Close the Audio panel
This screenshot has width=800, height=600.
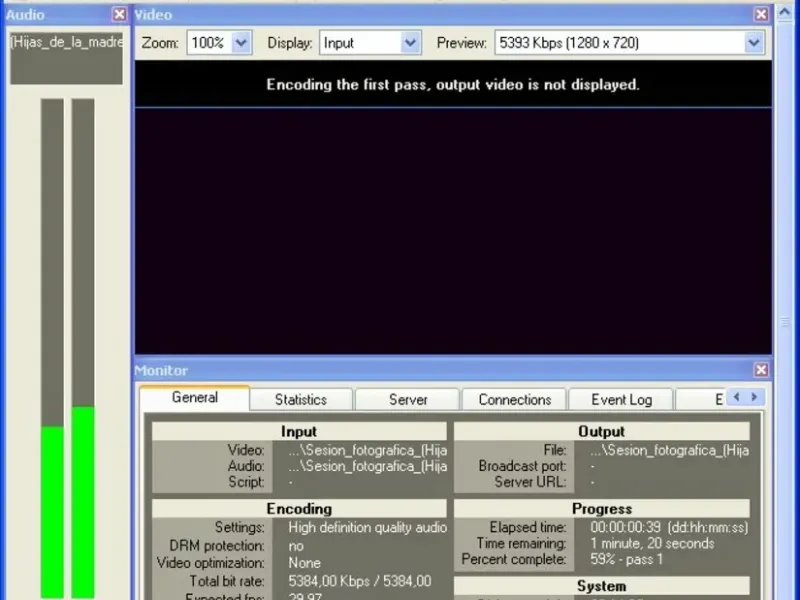pyautogui.click(x=119, y=14)
